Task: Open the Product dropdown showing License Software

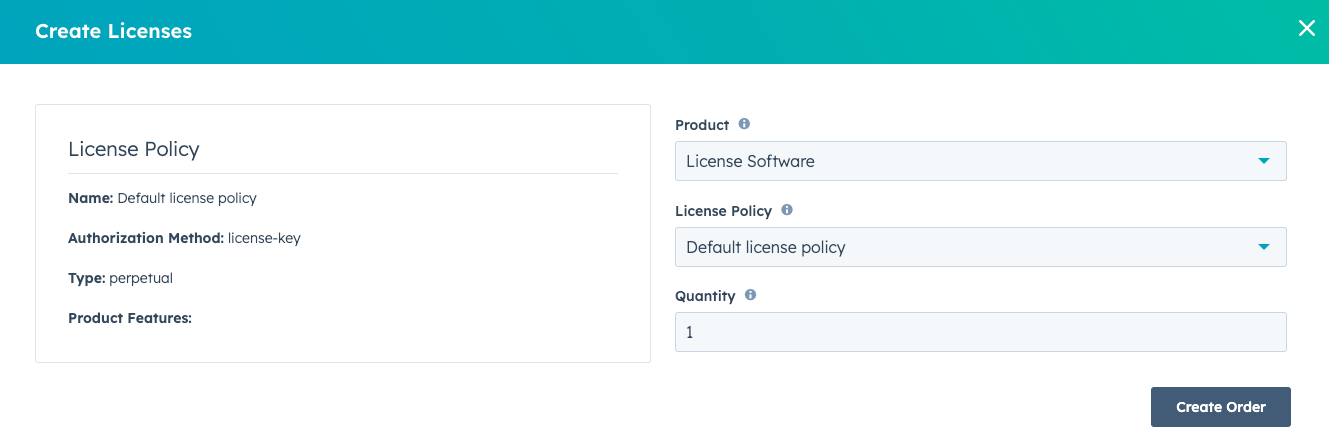Action: [x=960, y=161]
